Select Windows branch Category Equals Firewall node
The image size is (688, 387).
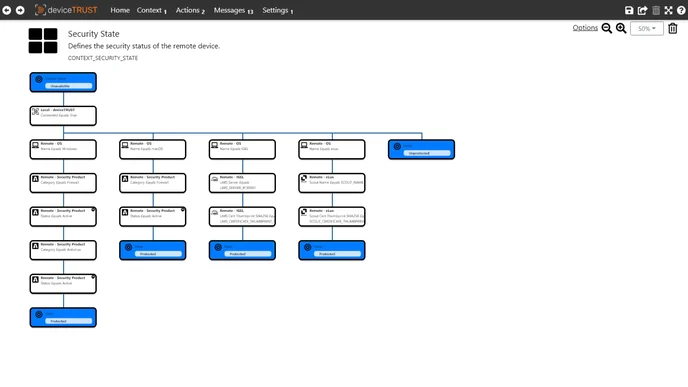63,183
